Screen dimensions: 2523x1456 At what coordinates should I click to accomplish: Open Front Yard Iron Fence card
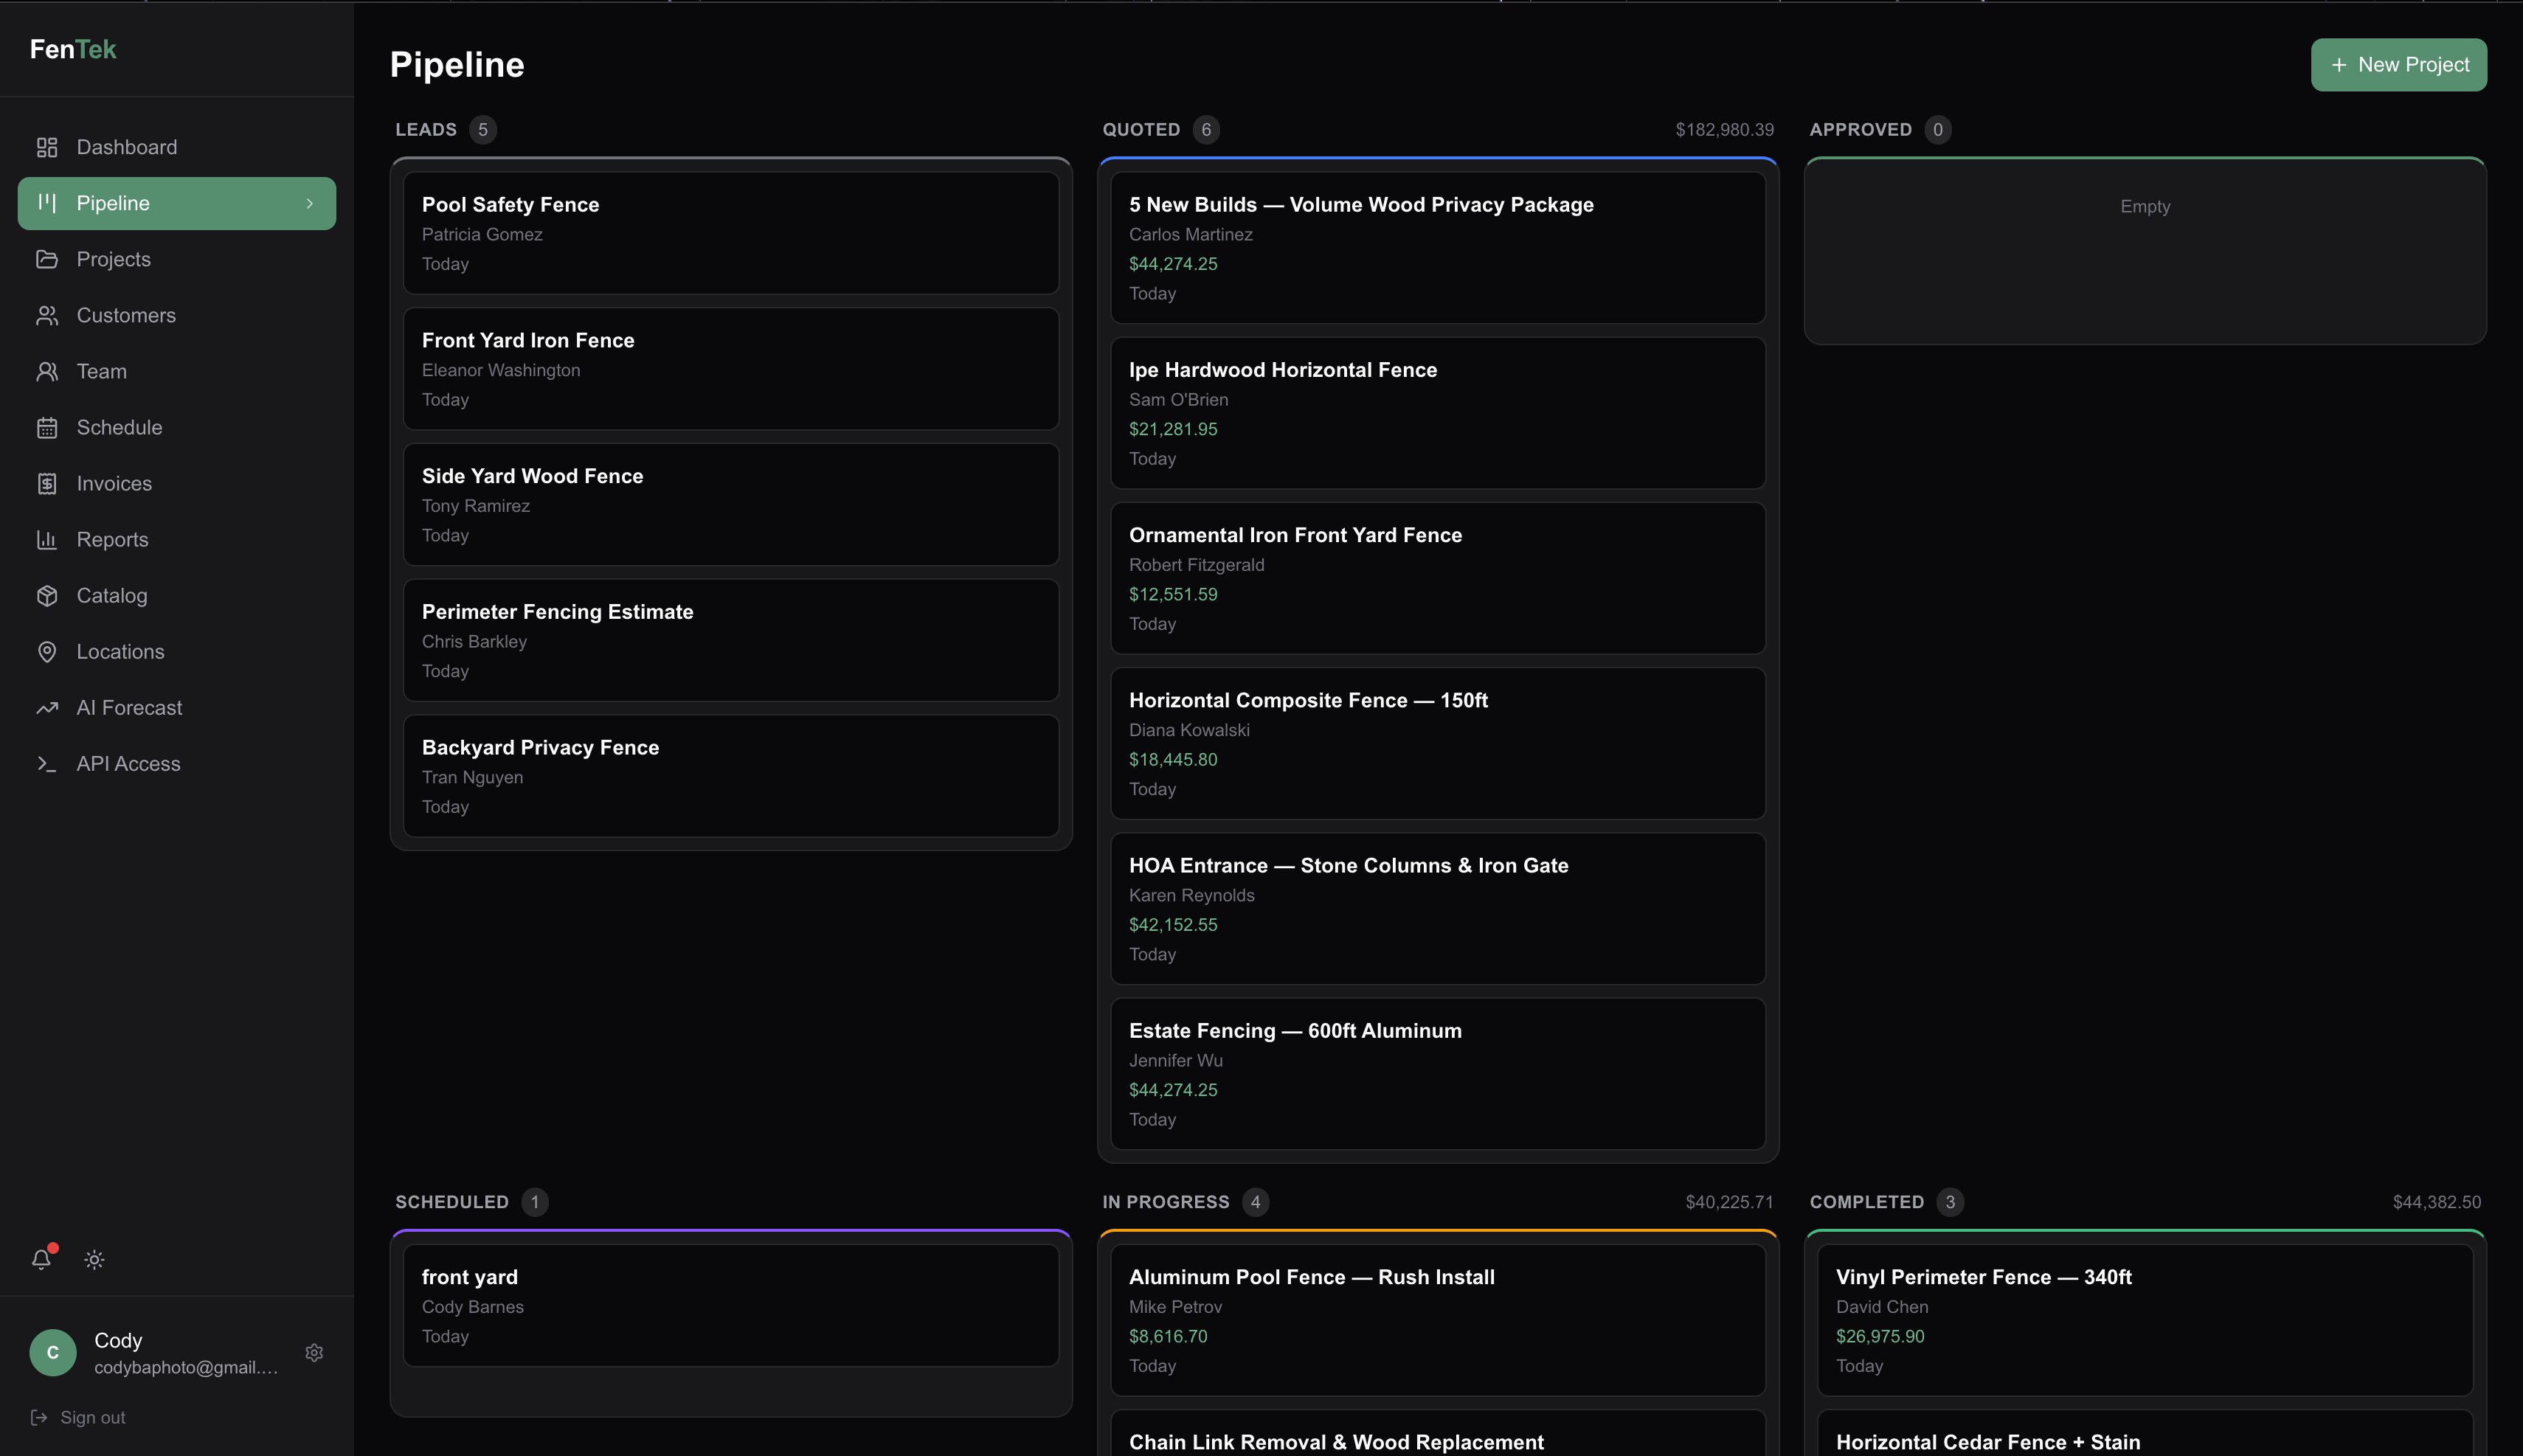coord(731,369)
